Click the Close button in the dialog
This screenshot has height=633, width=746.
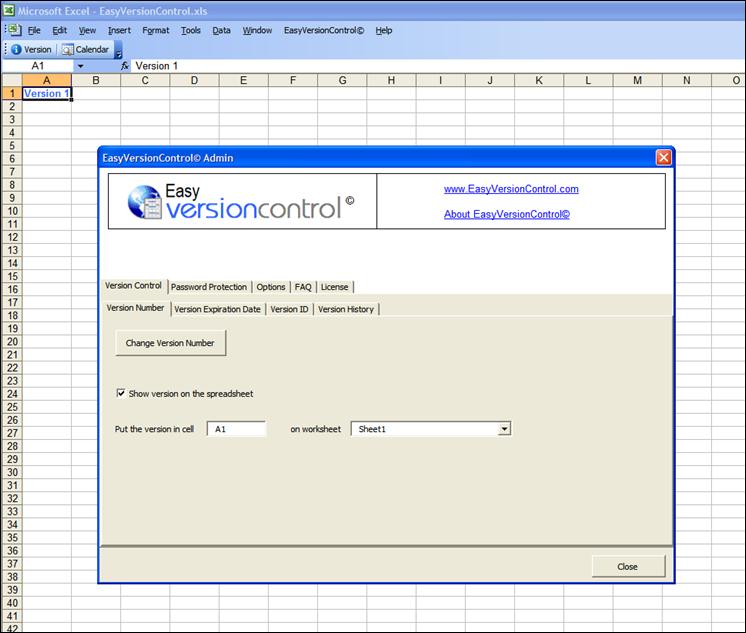click(x=628, y=566)
